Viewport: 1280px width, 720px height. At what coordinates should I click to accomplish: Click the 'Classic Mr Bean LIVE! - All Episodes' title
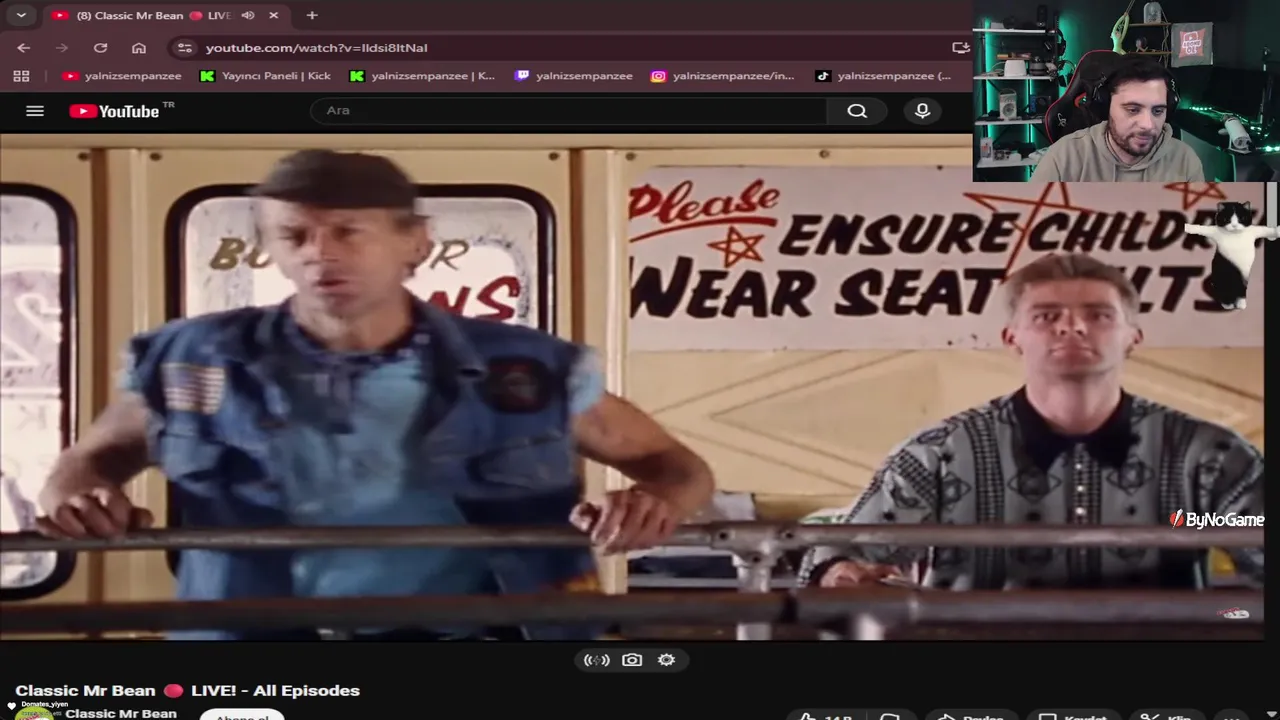[187, 690]
